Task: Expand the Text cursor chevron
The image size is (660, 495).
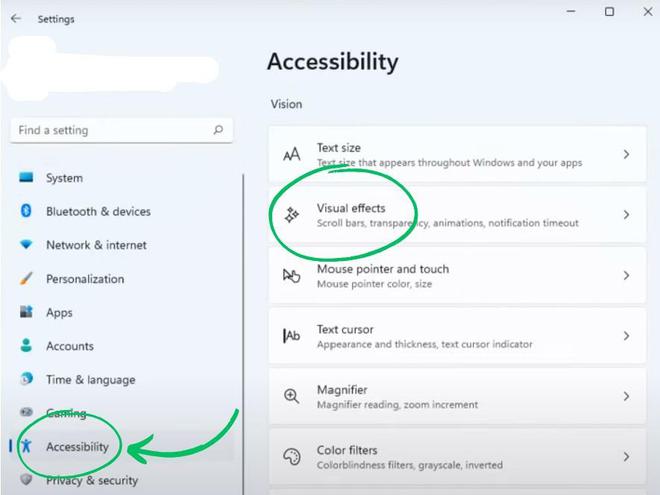Action: point(626,336)
